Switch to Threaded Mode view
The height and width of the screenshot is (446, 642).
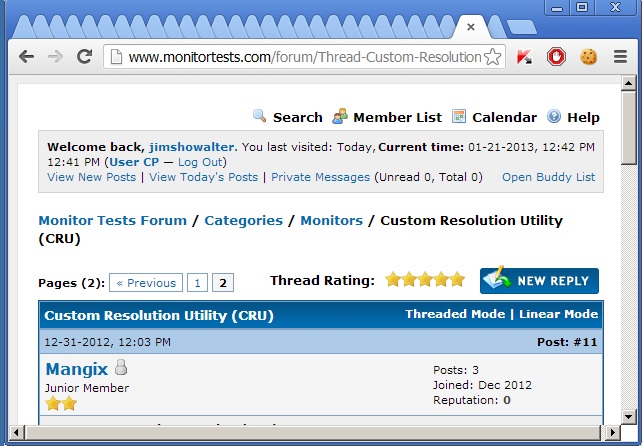coord(456,314)
